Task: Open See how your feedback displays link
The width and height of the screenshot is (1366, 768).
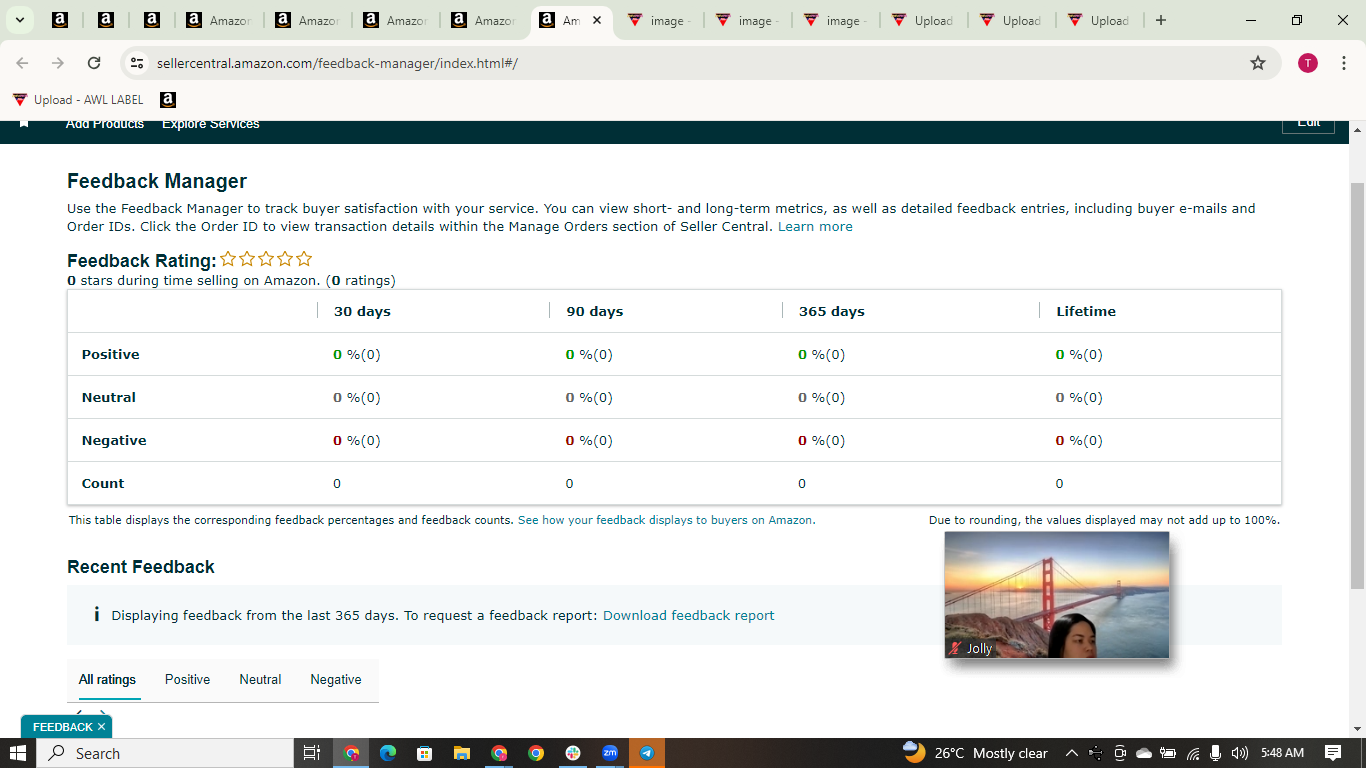Action: click(x=666, y=520)
